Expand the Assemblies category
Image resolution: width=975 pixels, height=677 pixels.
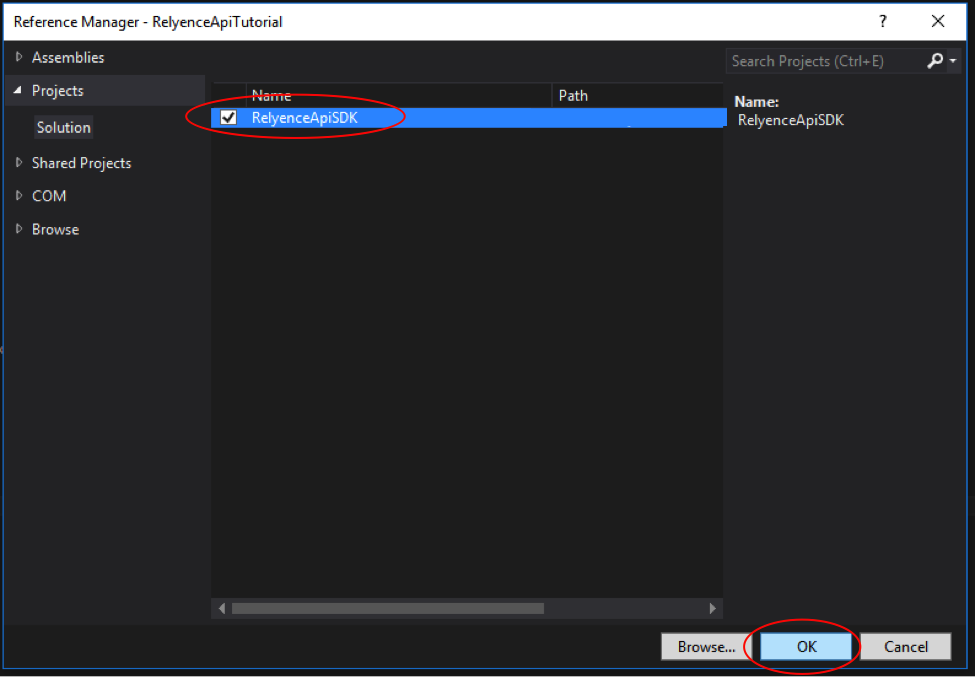click(x=19, y=58)
